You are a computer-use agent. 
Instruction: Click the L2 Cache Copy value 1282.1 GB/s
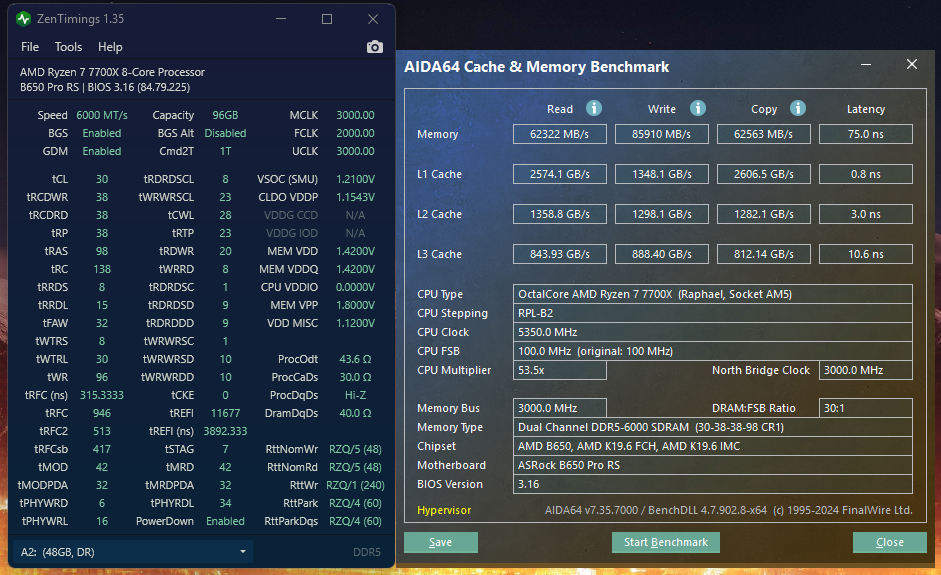click(x=764, y=214)
